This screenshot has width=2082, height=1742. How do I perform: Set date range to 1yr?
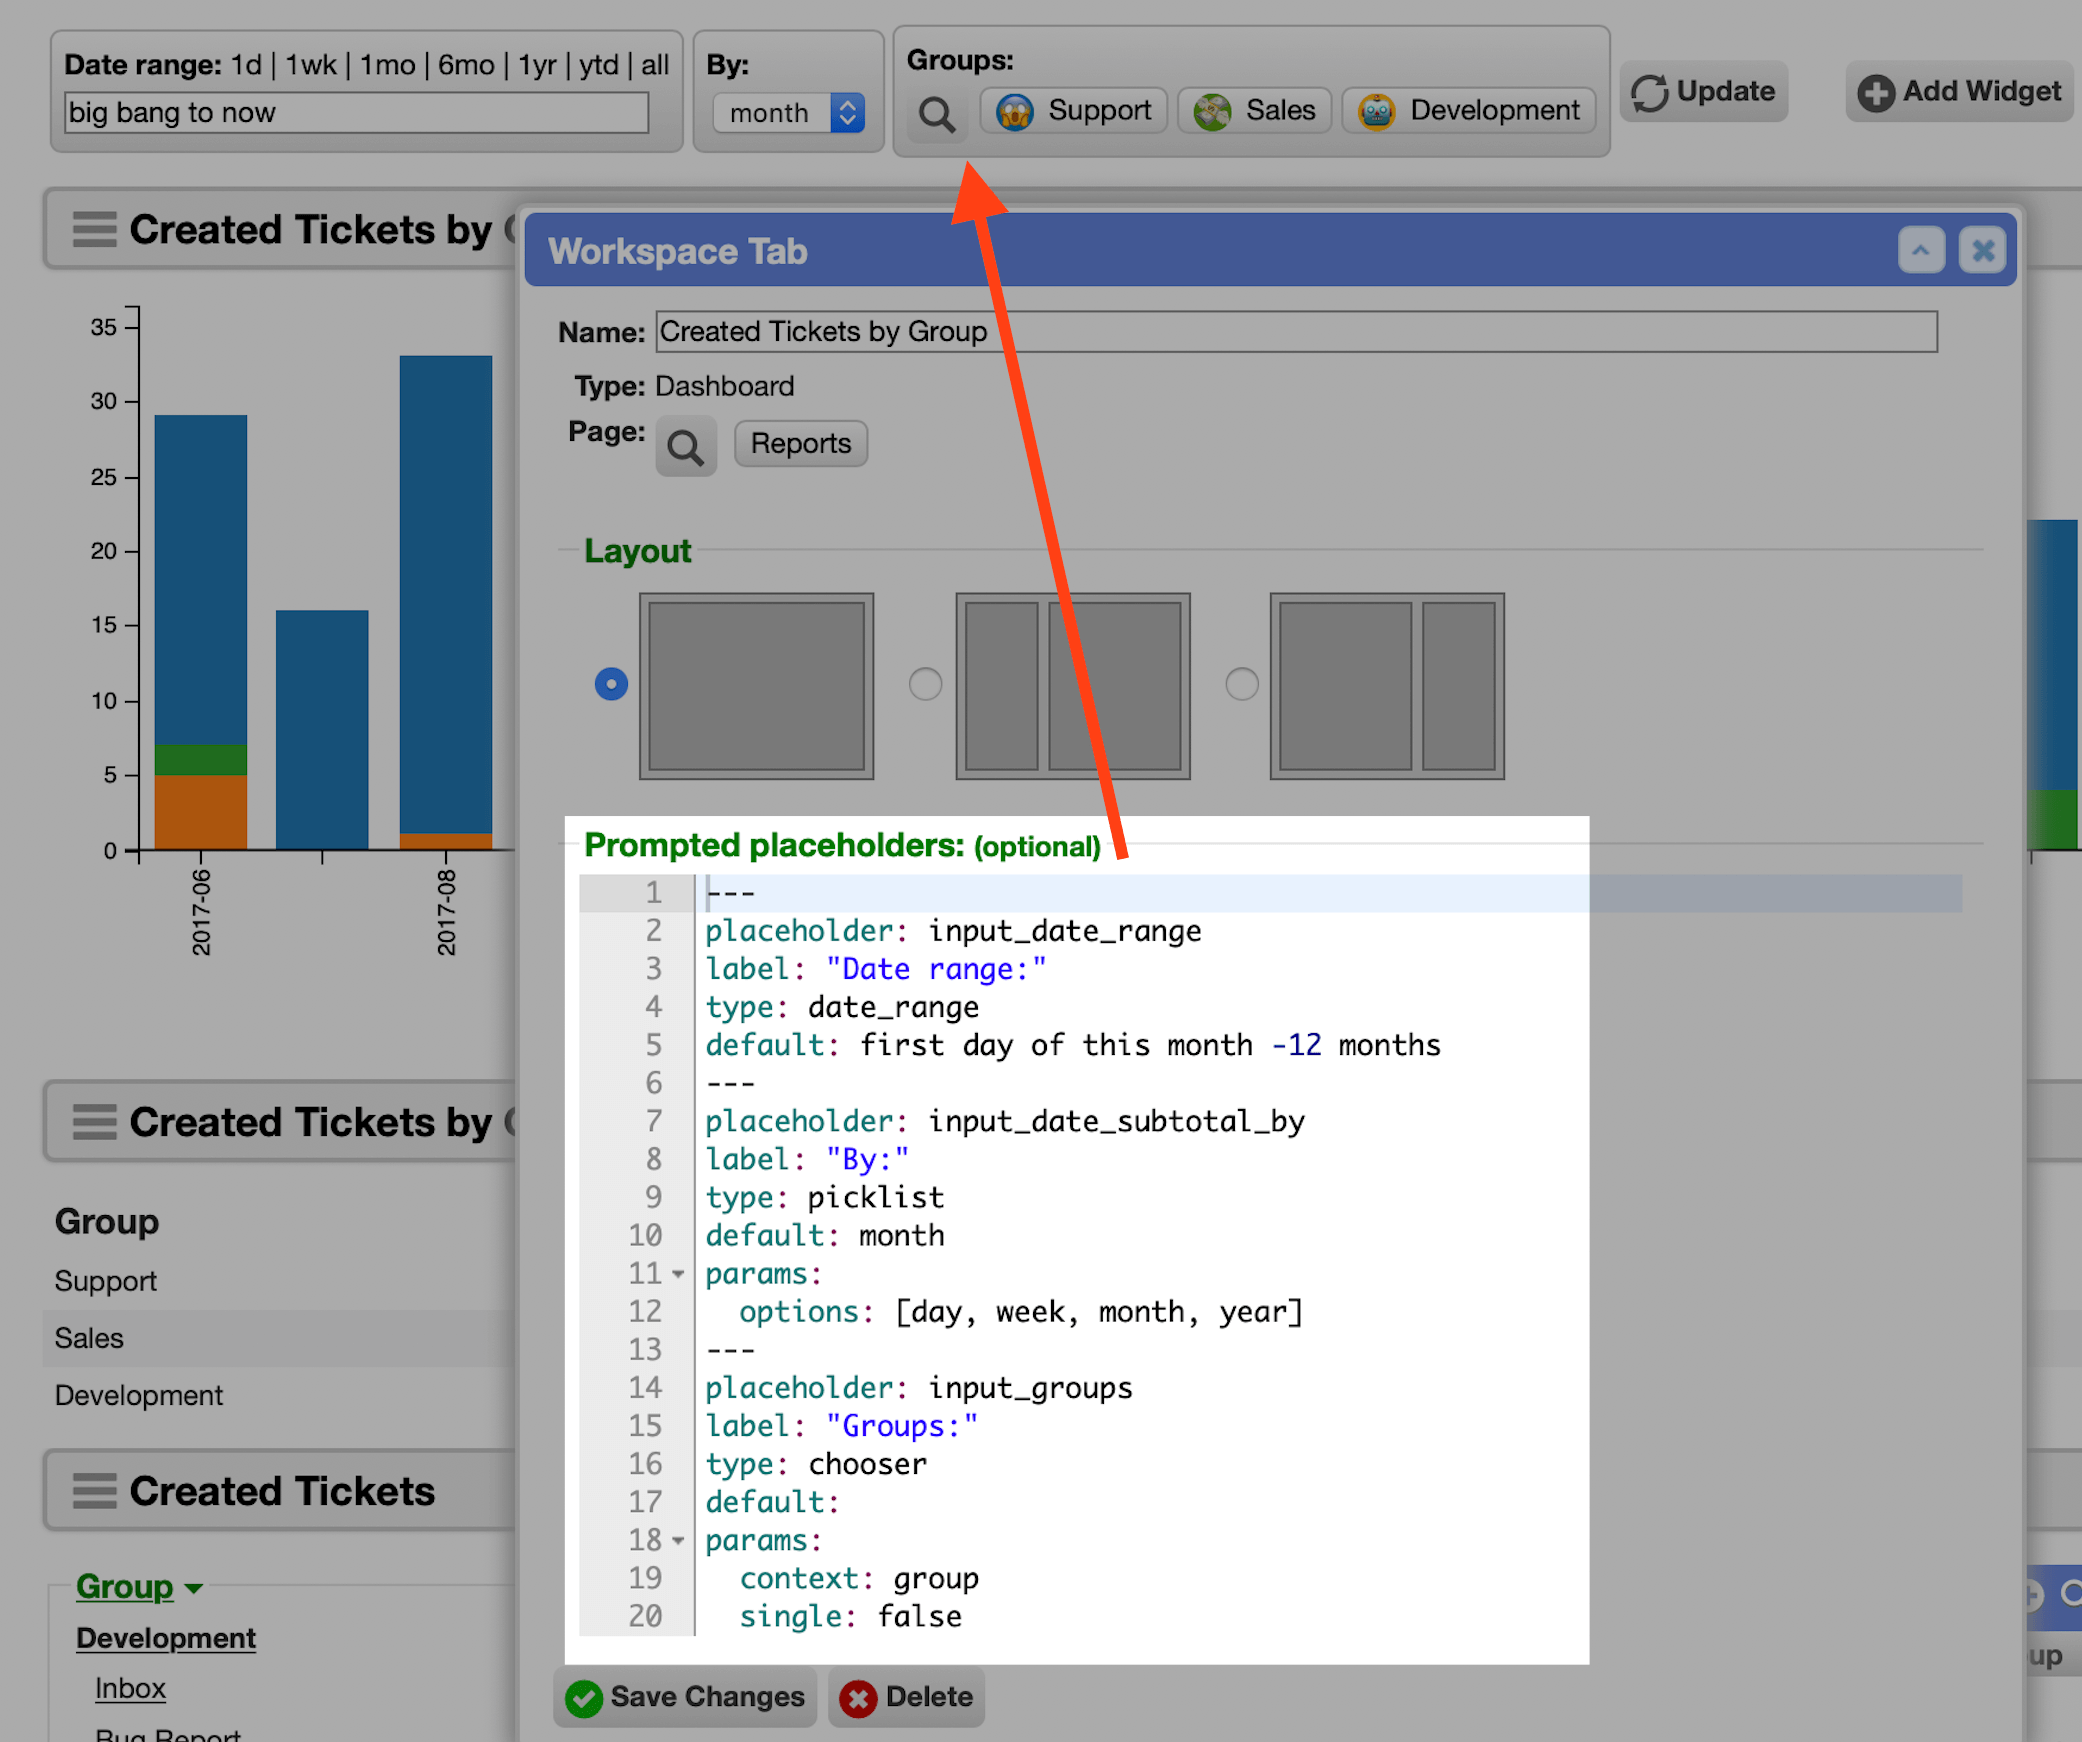tap(537, 65)
